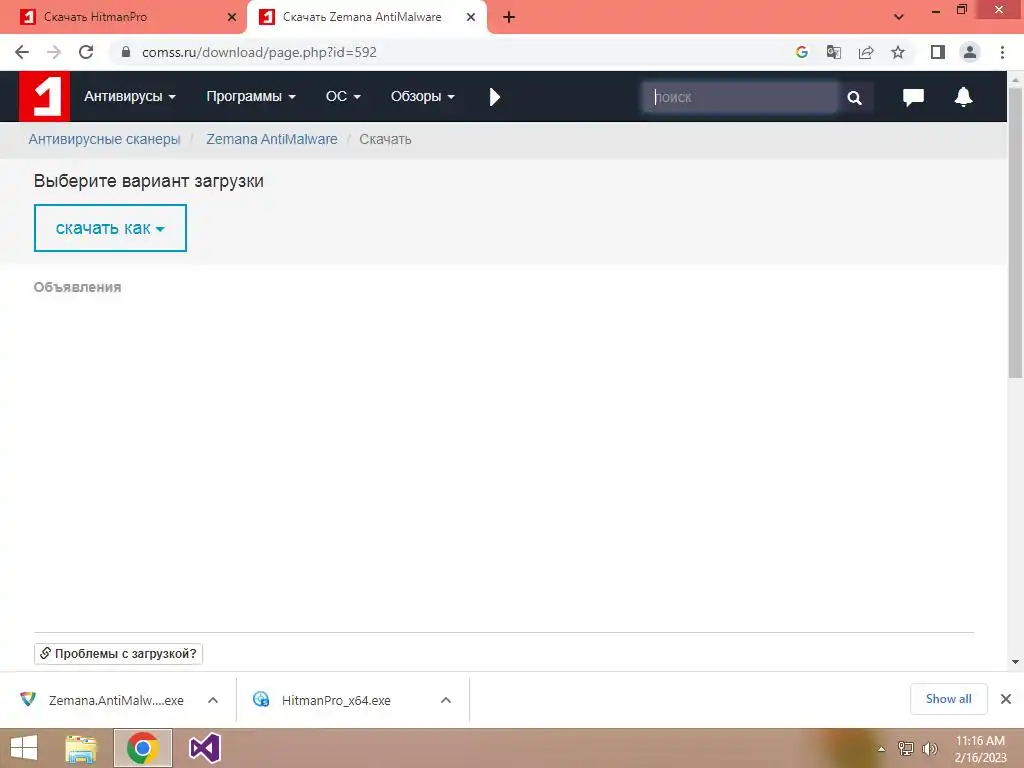Open the notifications bell icon
The image size is (1024, 768).
tap(963, 97)
